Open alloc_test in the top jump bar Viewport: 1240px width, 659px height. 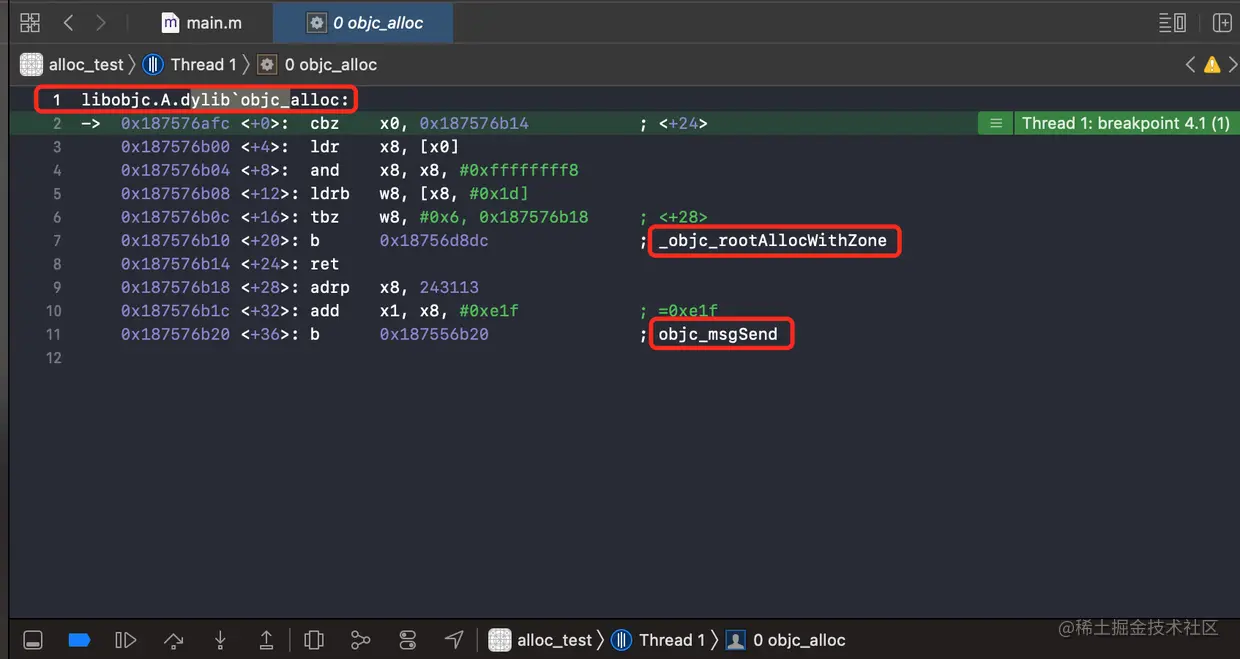73,65
